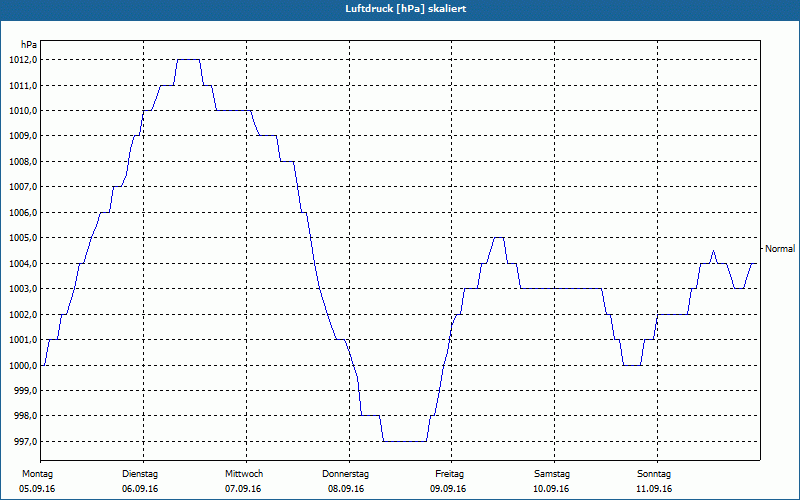
Task: Click the 998,0 axis value
Action: (25, 416)
